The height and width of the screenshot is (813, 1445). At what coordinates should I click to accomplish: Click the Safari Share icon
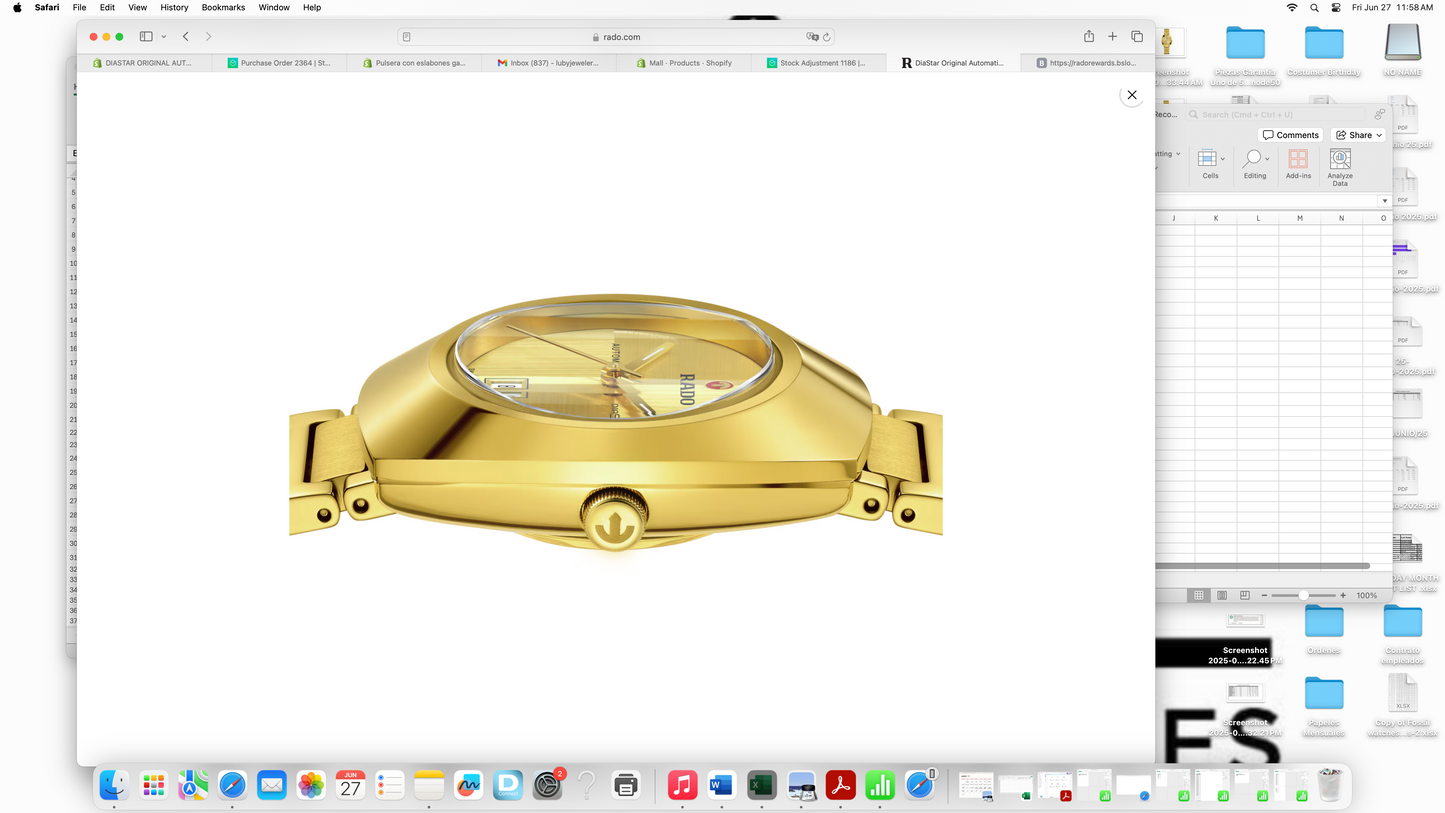[x=1088, y=37]
